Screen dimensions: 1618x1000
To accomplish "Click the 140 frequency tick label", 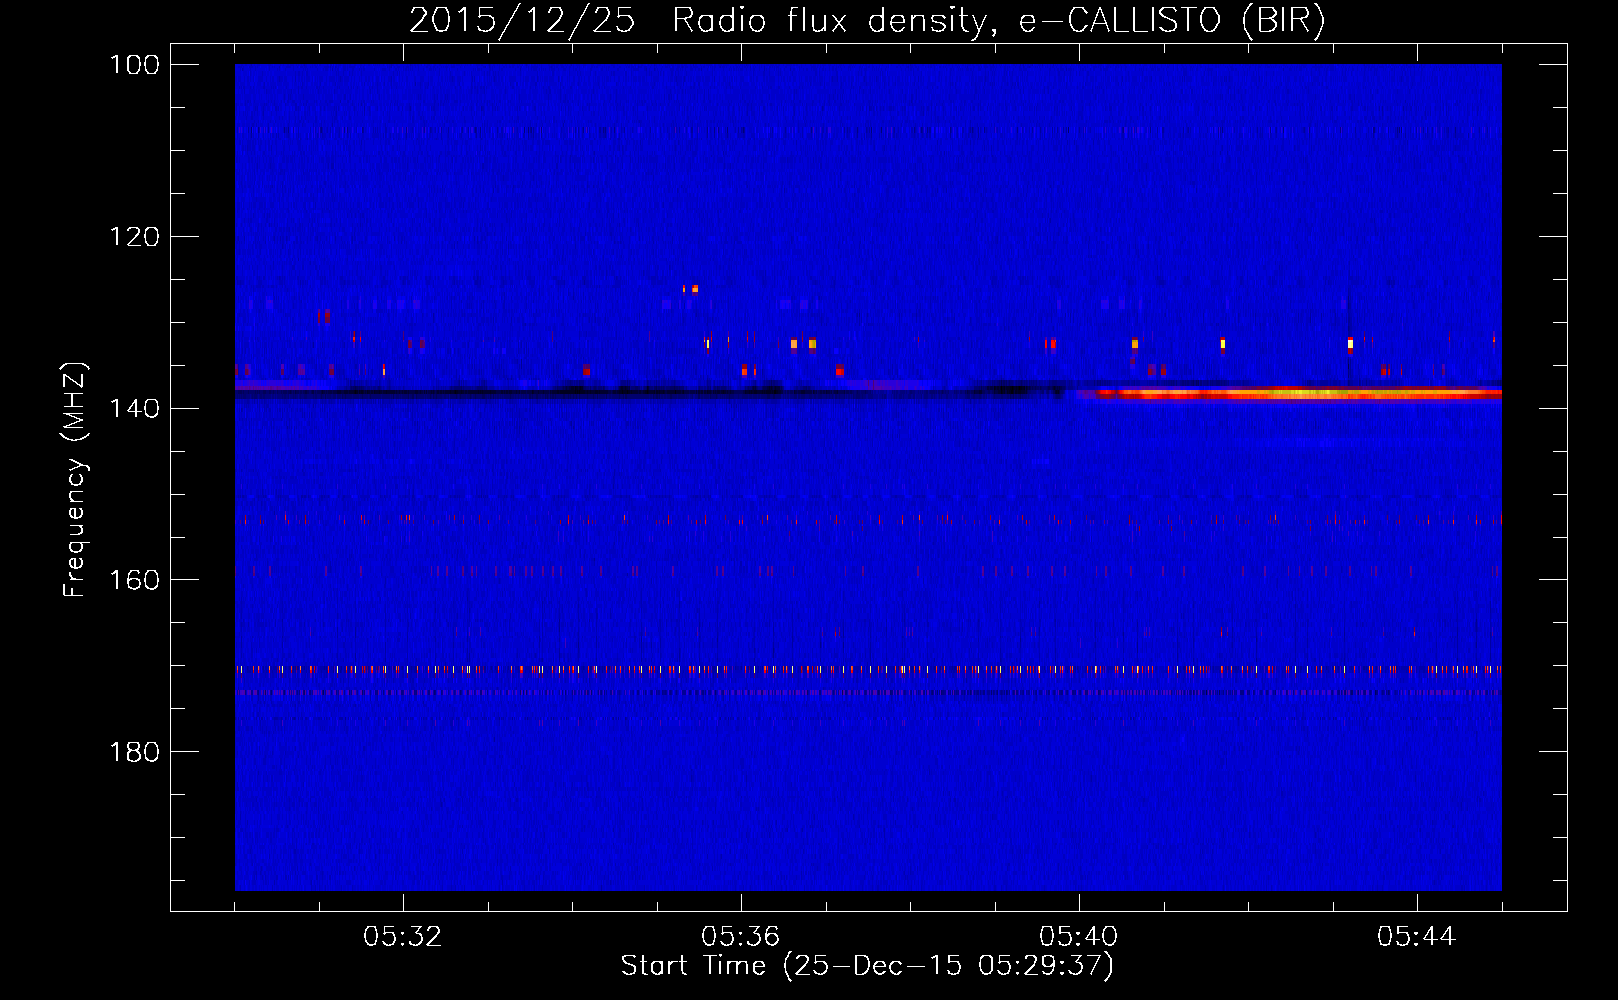I will tap(133, 408).
